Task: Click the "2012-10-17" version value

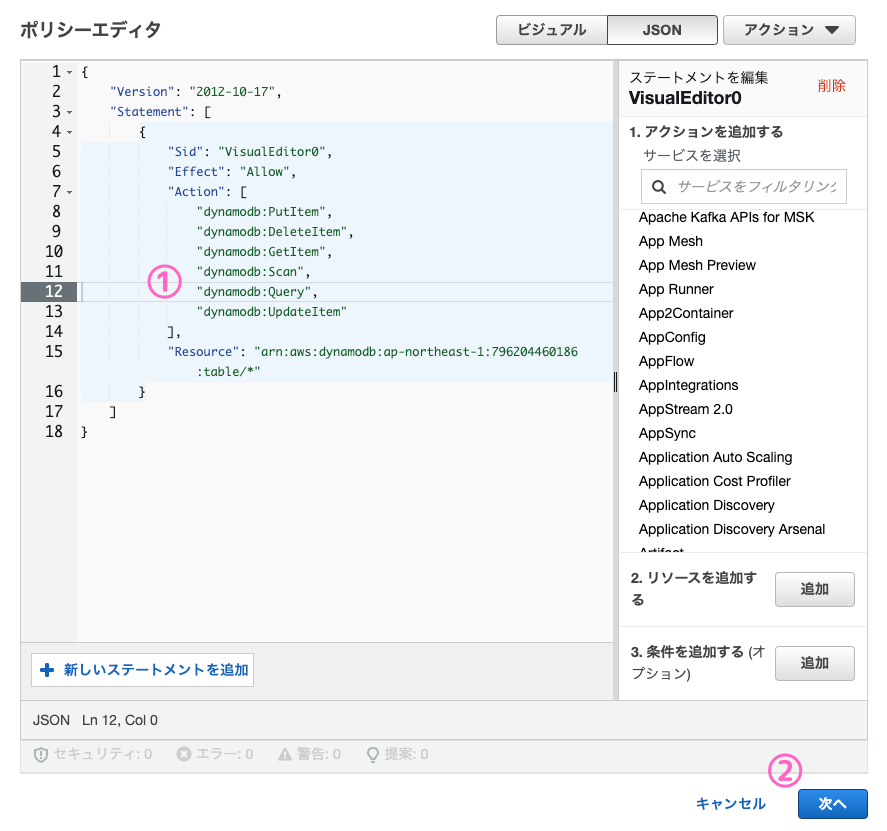Action: coord(232,92)
